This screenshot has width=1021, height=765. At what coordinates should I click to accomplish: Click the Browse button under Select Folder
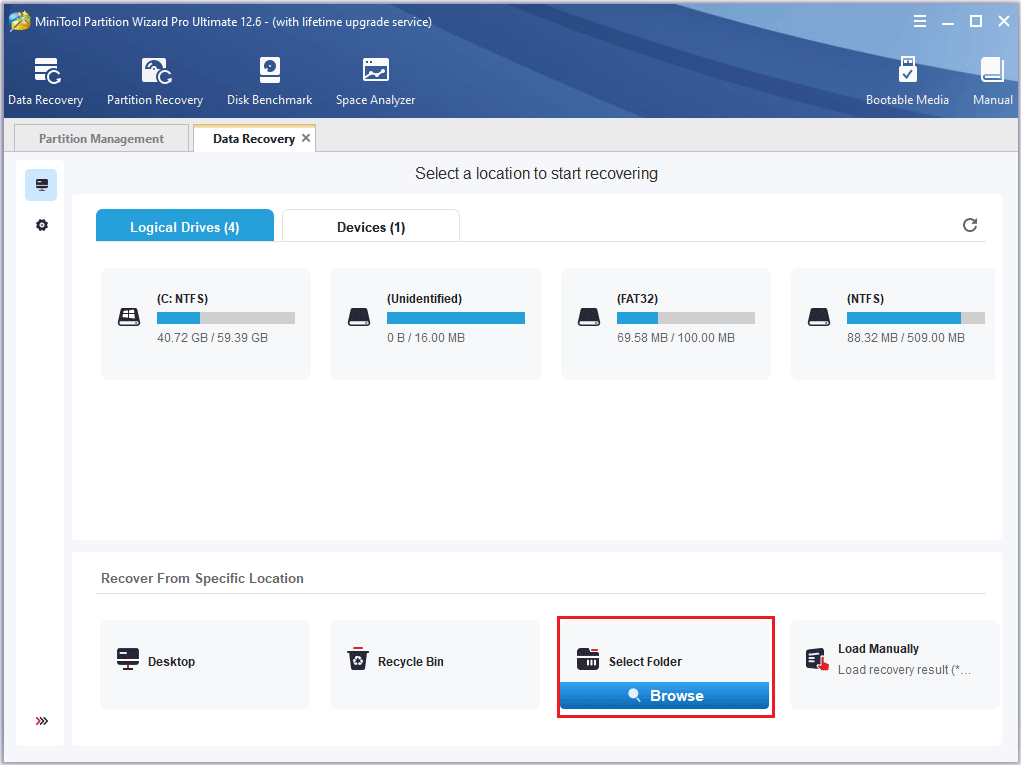[x=664, y=695]
